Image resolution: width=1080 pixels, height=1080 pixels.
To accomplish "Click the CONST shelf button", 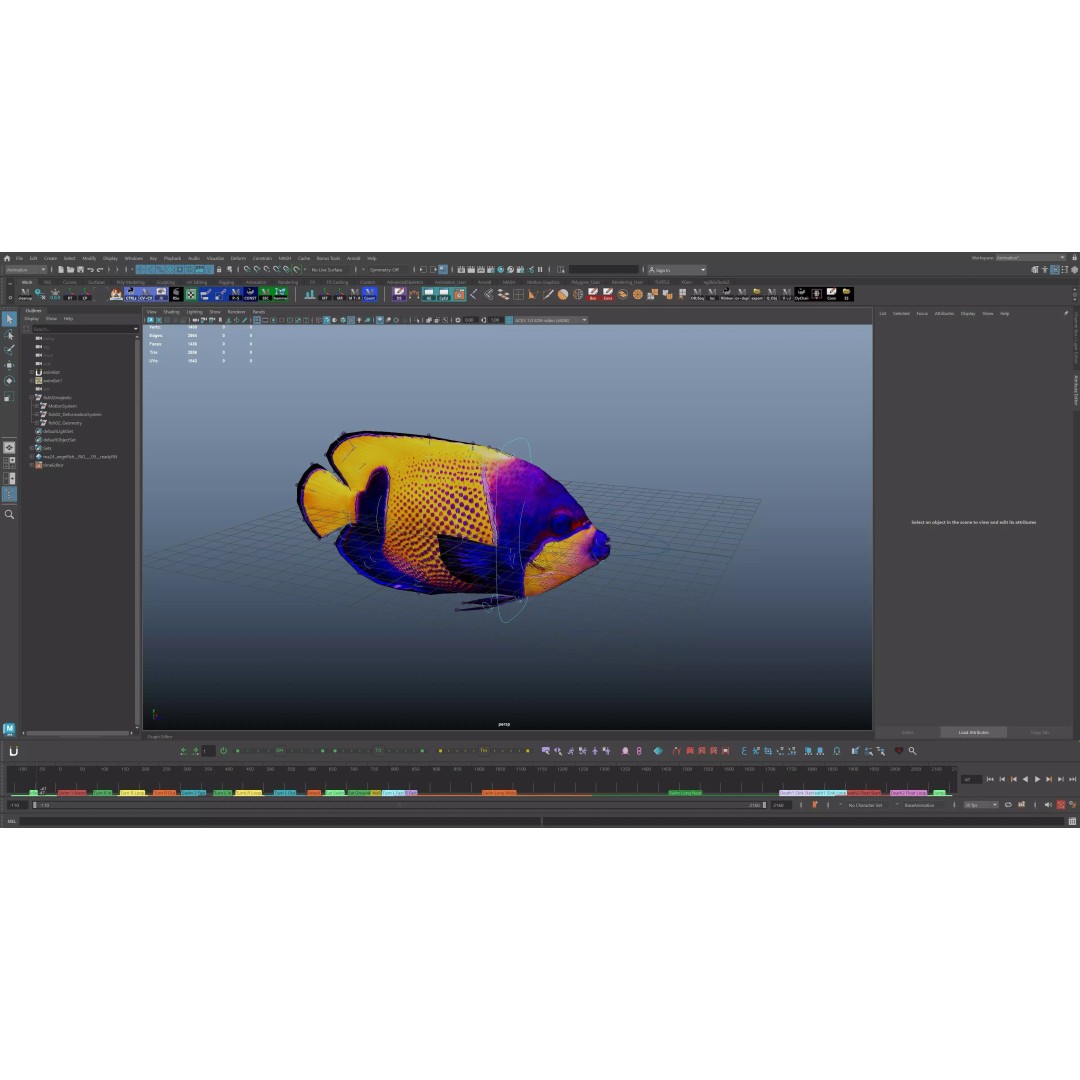I will click(250, 294).
